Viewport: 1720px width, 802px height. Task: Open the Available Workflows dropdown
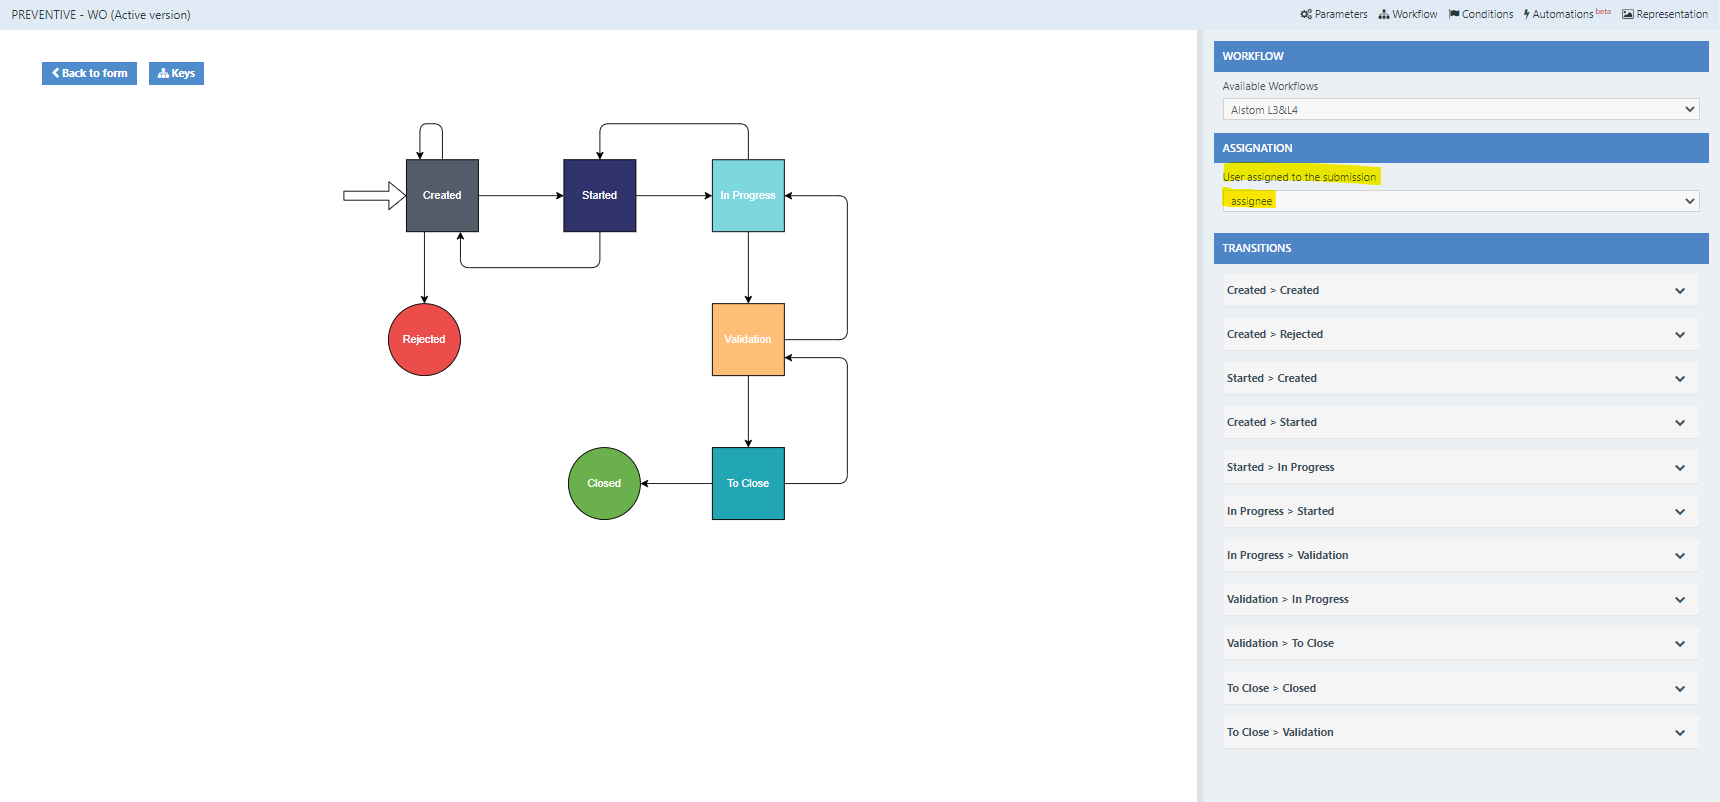click(x=1461, y=109)
